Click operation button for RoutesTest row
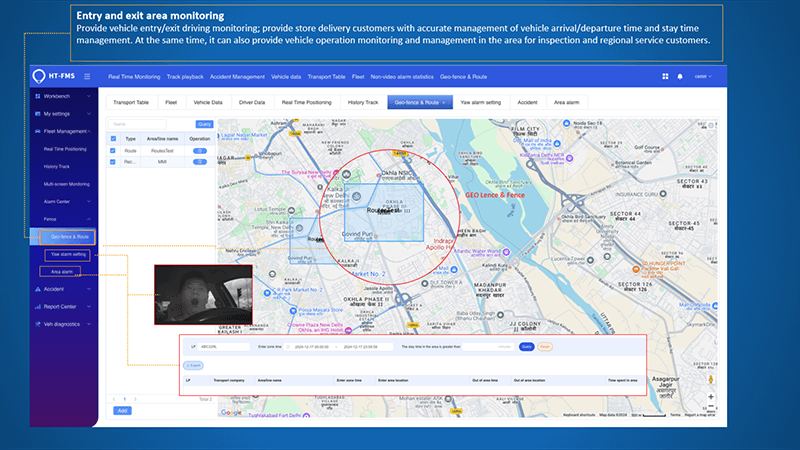 (199, 151)
